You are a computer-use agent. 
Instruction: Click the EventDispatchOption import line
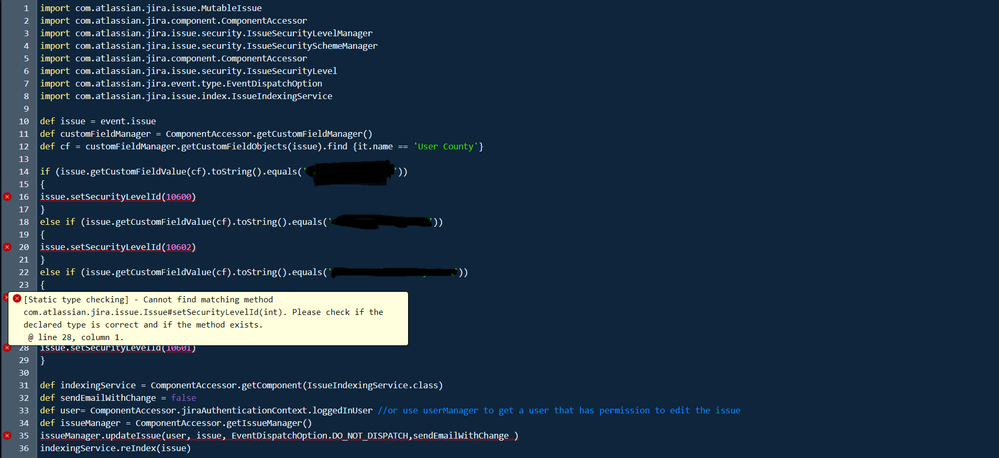tap(180, 83)
